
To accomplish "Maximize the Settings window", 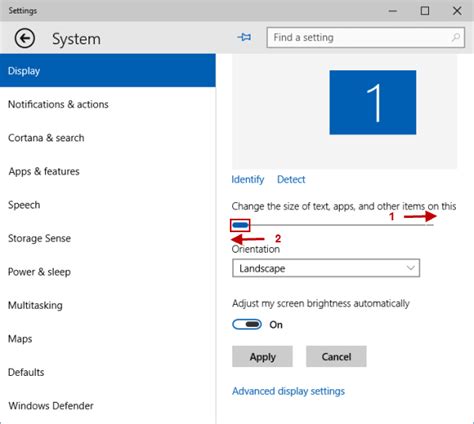I will coord(425,11).
